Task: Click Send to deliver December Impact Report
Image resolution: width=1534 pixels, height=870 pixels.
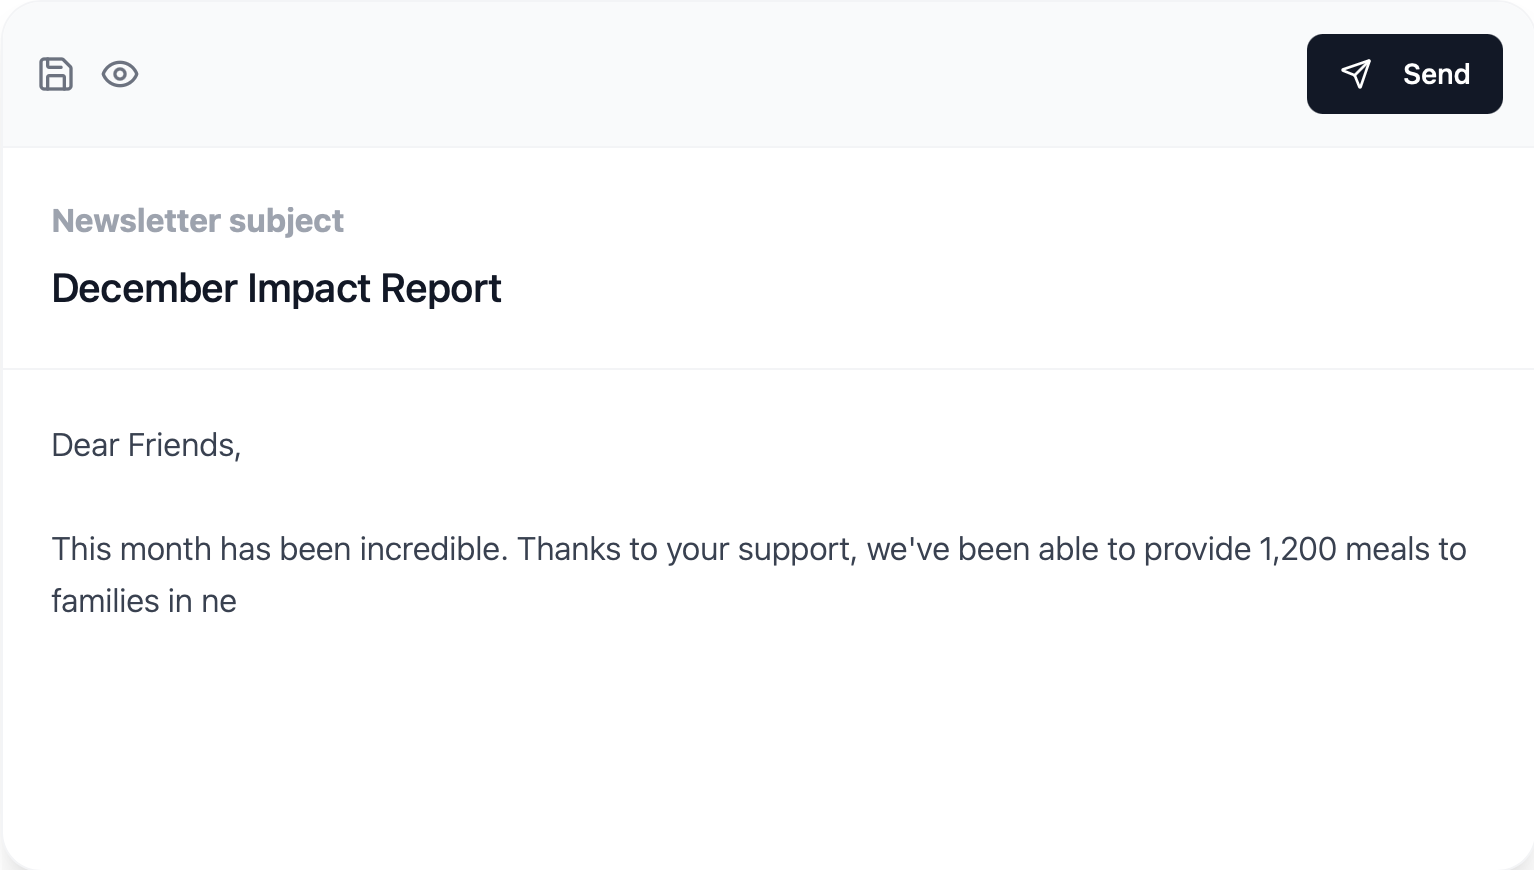Action: pos(1404,74)
